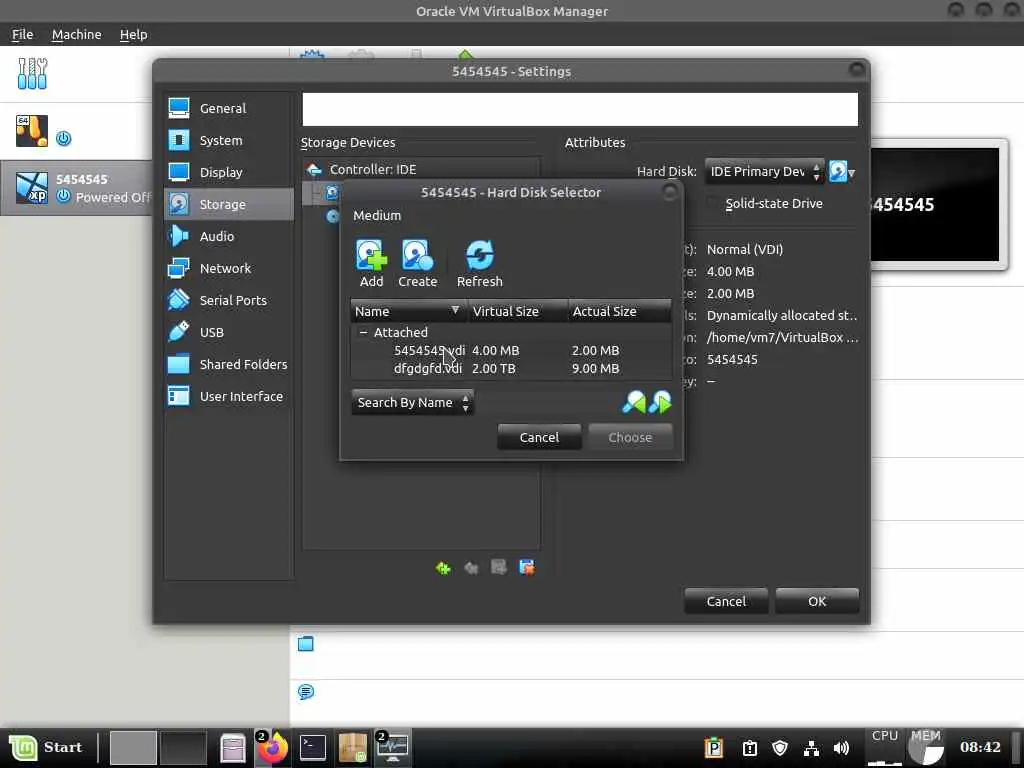1024x768 pixels.
Task: Click the Add disk image icon
Action: pyautogui.click(x=371, y=255)
